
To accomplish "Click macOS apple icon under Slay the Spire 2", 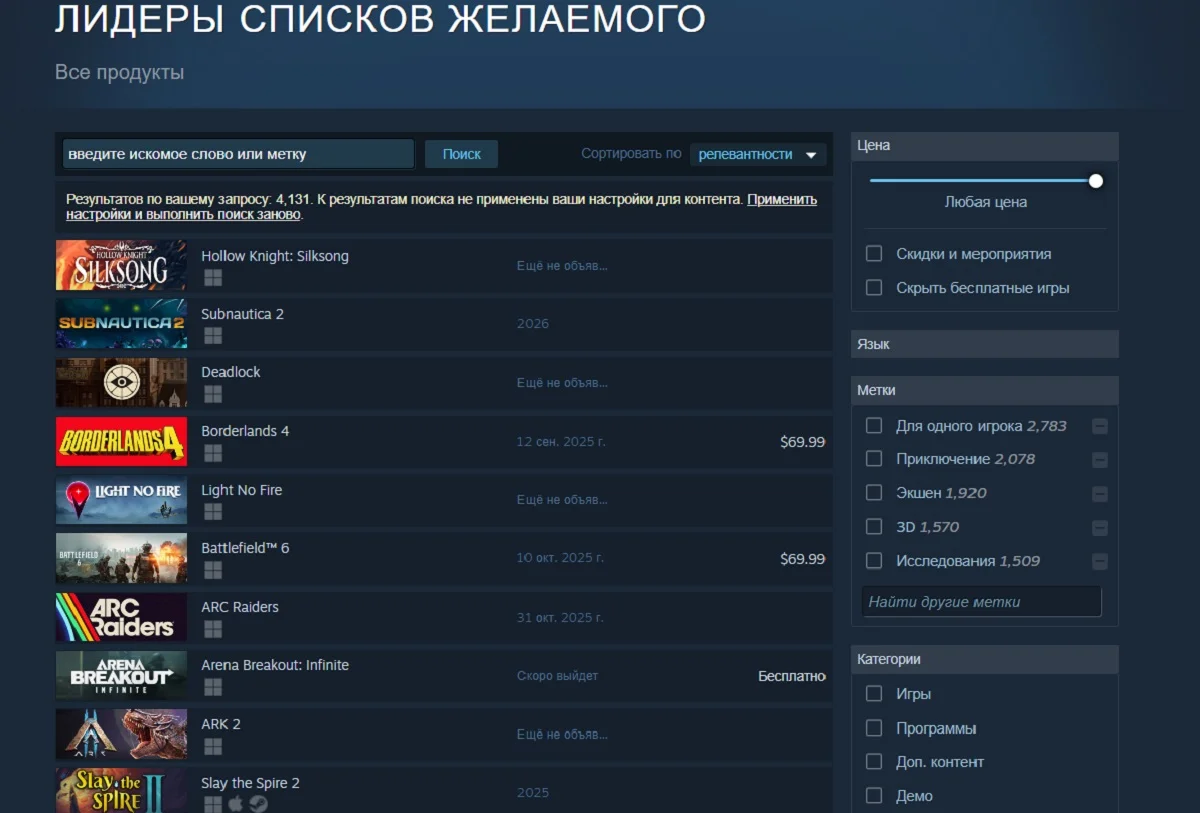I will [x=236, y=804].
